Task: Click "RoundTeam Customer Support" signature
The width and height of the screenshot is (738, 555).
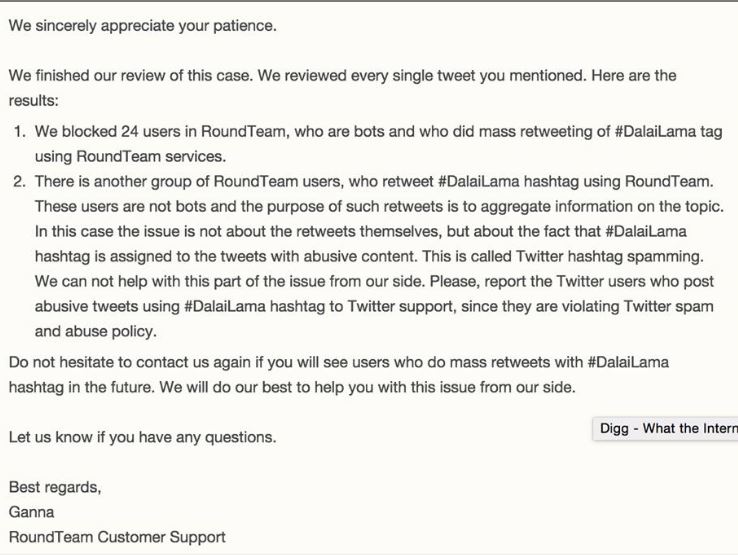Action: pos(117,537)
